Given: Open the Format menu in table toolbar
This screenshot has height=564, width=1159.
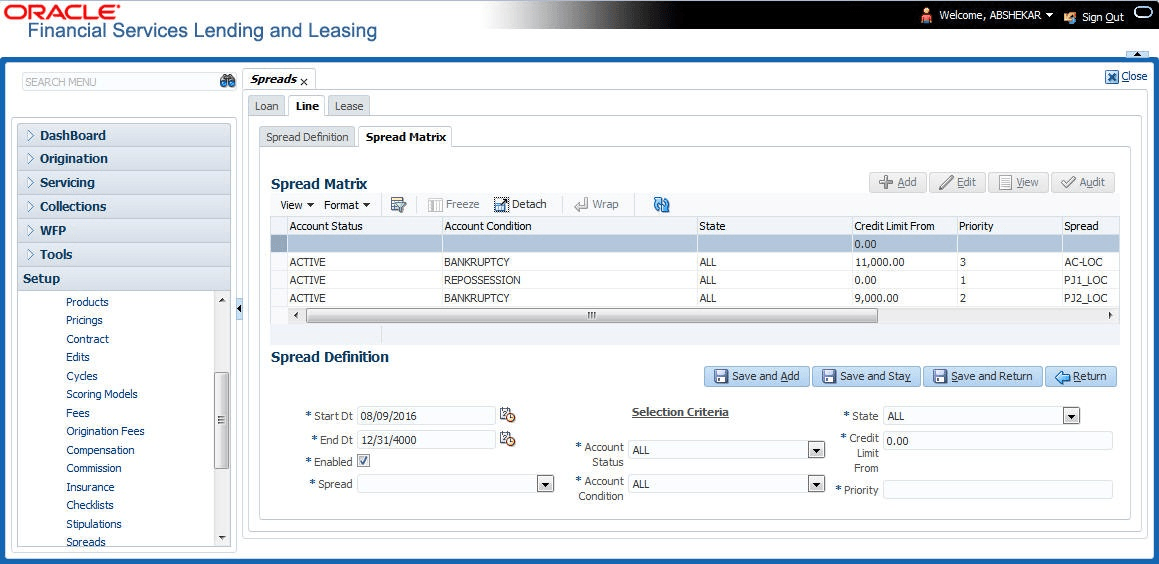Looking at the screenshot, I should 347,205.
